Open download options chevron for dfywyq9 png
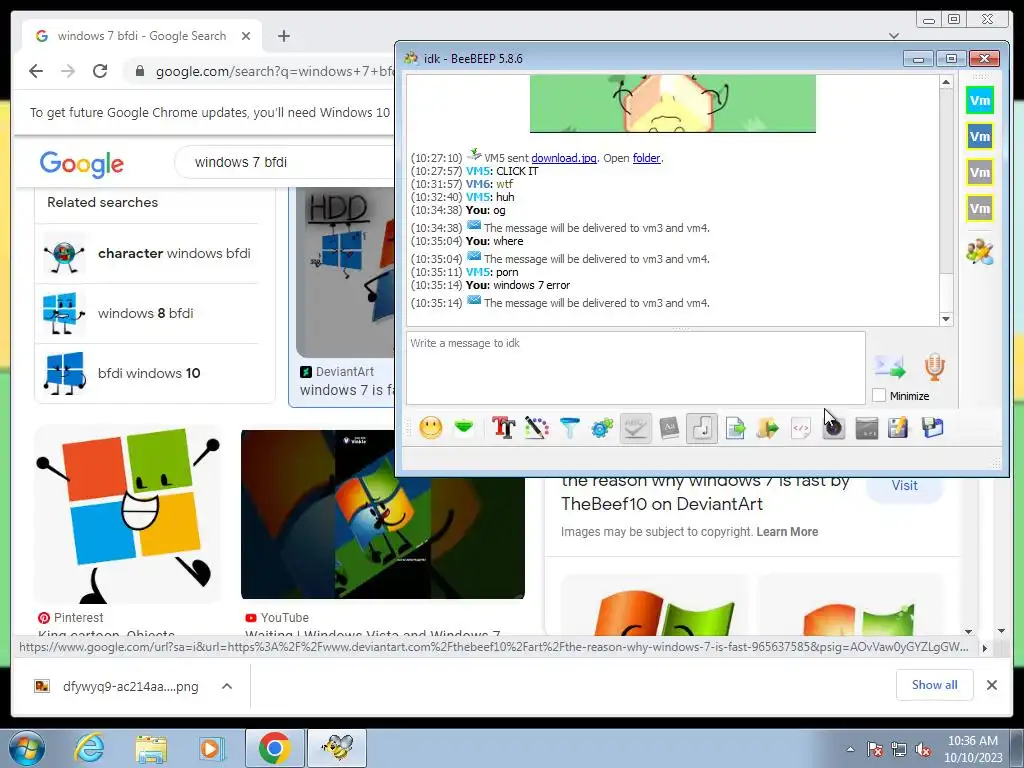The width and height of the screenshot is (1024, 768). coord(227,686)
